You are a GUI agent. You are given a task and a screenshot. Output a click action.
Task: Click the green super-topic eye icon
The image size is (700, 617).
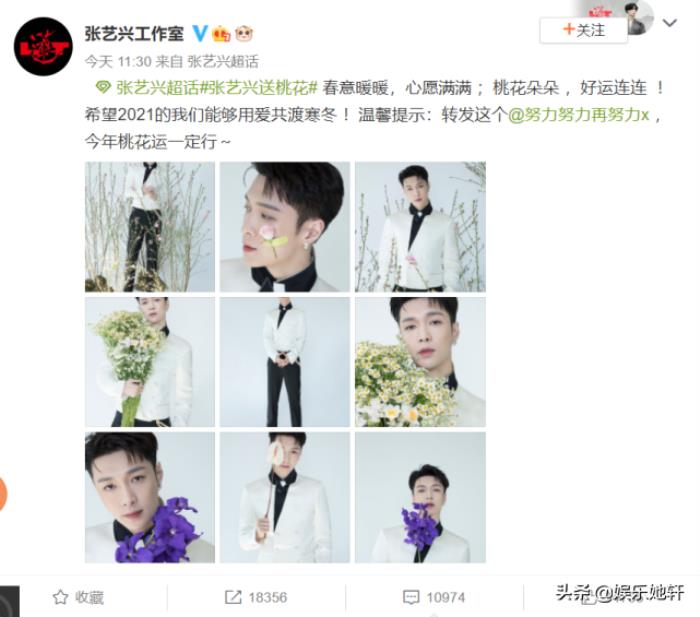(103, 88)
